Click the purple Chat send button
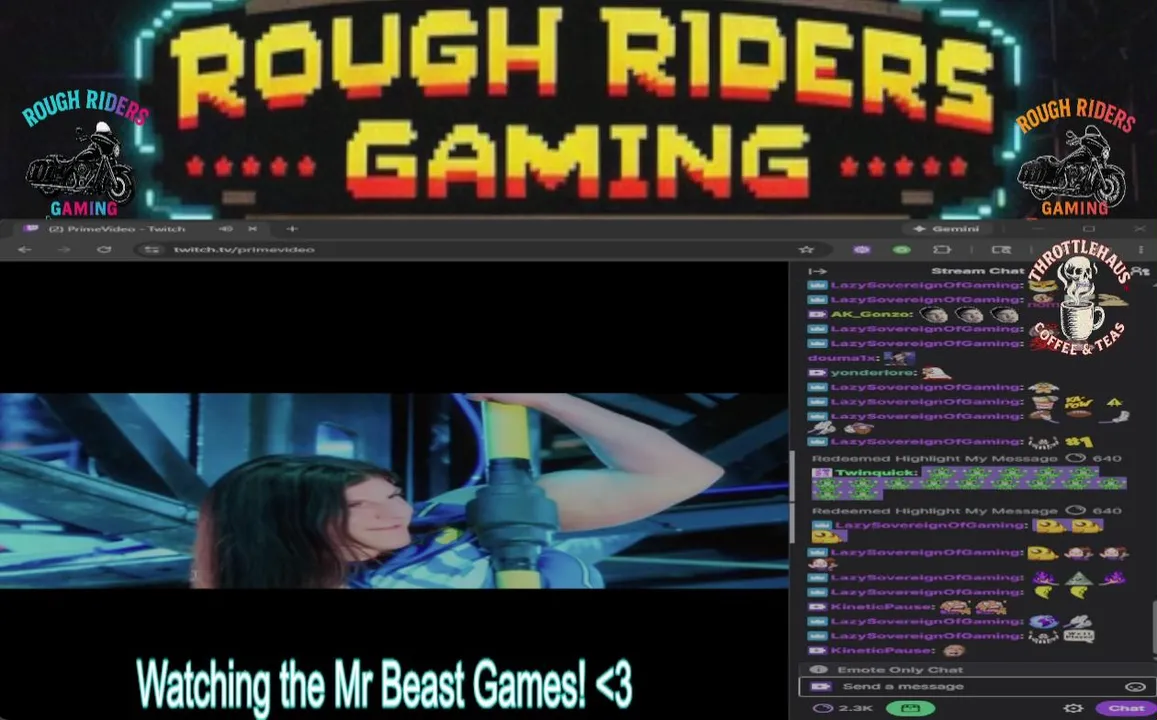 pyautogui.click(x=1125, y=708)
